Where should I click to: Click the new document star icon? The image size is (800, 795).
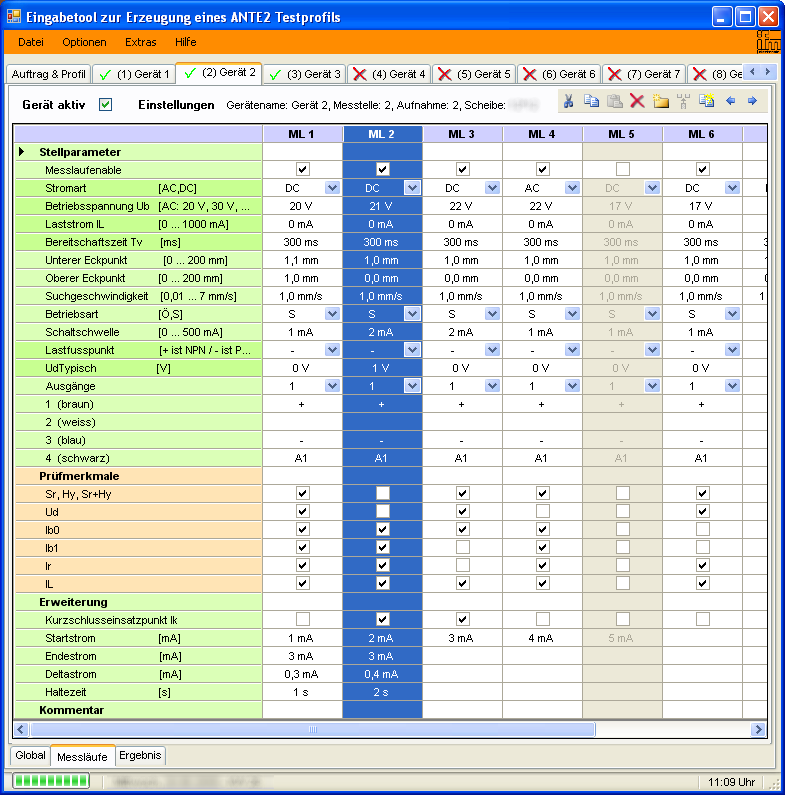point(706,101)
